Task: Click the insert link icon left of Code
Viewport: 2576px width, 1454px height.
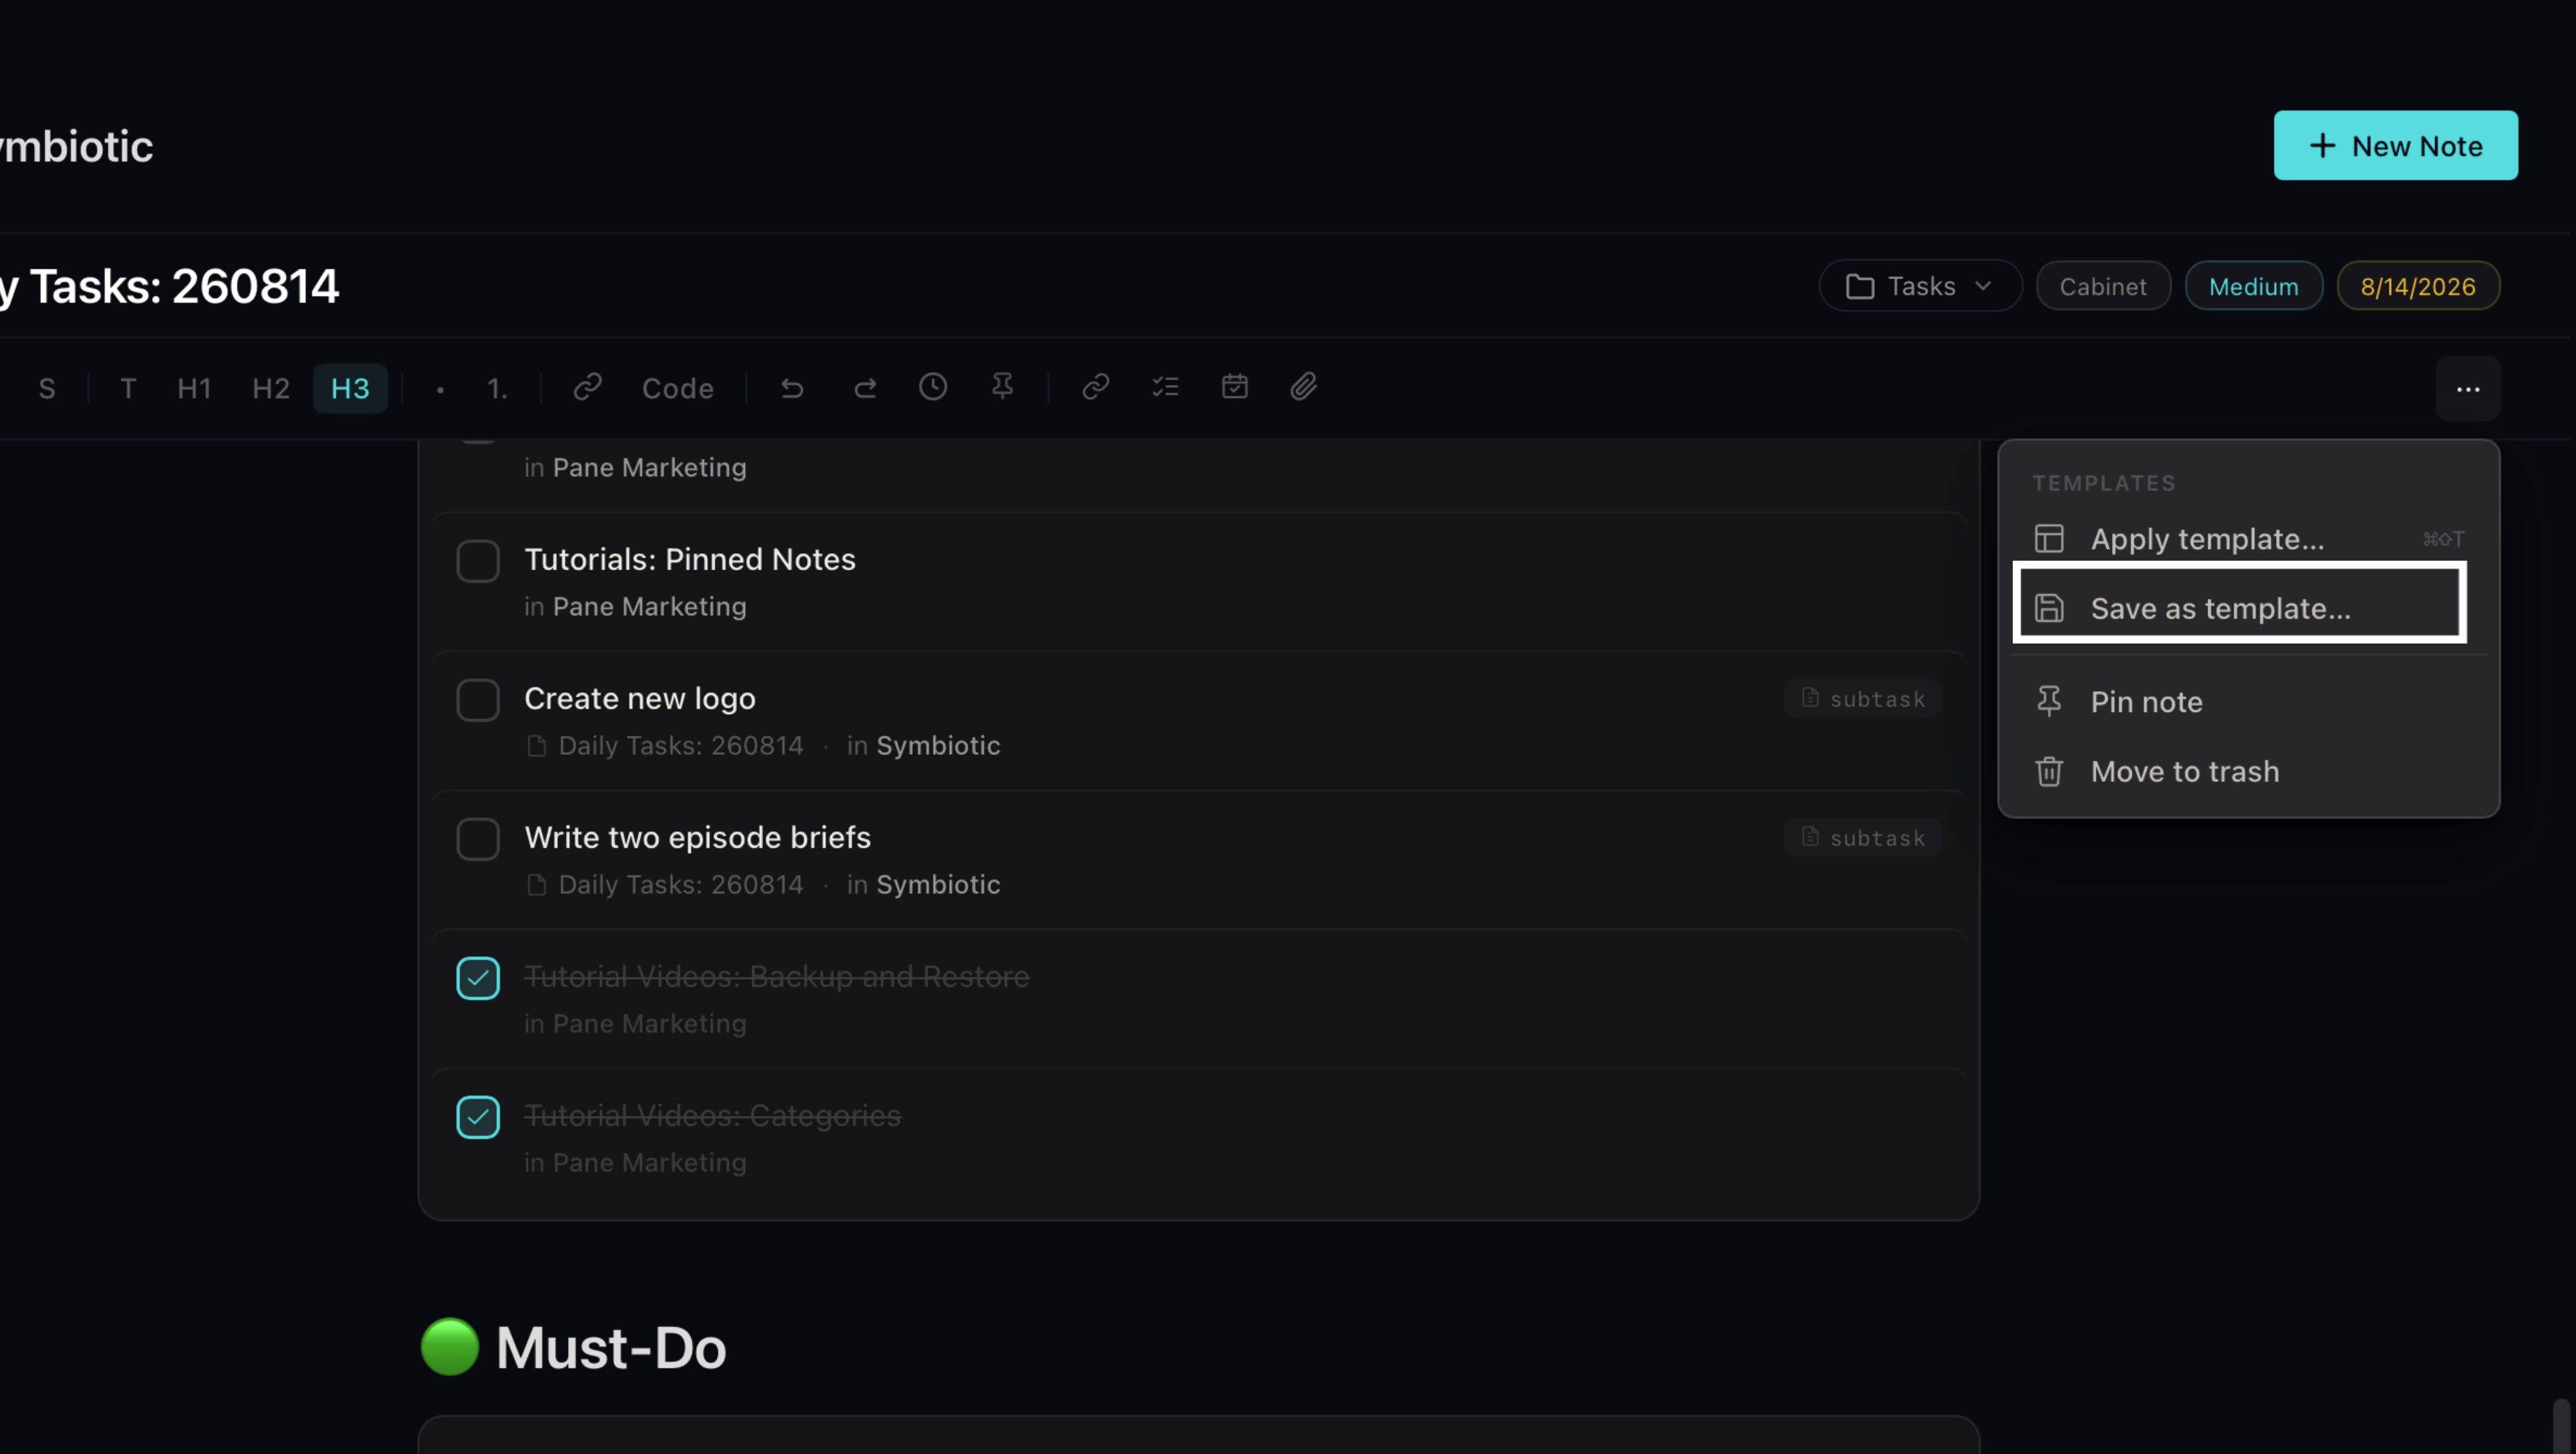Action: pos(587,387)
